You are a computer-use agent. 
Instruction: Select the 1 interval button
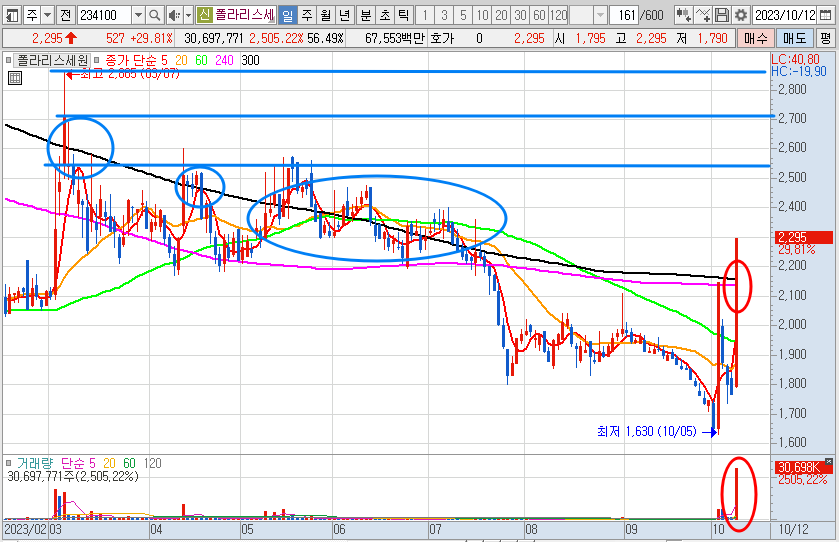point(425,15)
